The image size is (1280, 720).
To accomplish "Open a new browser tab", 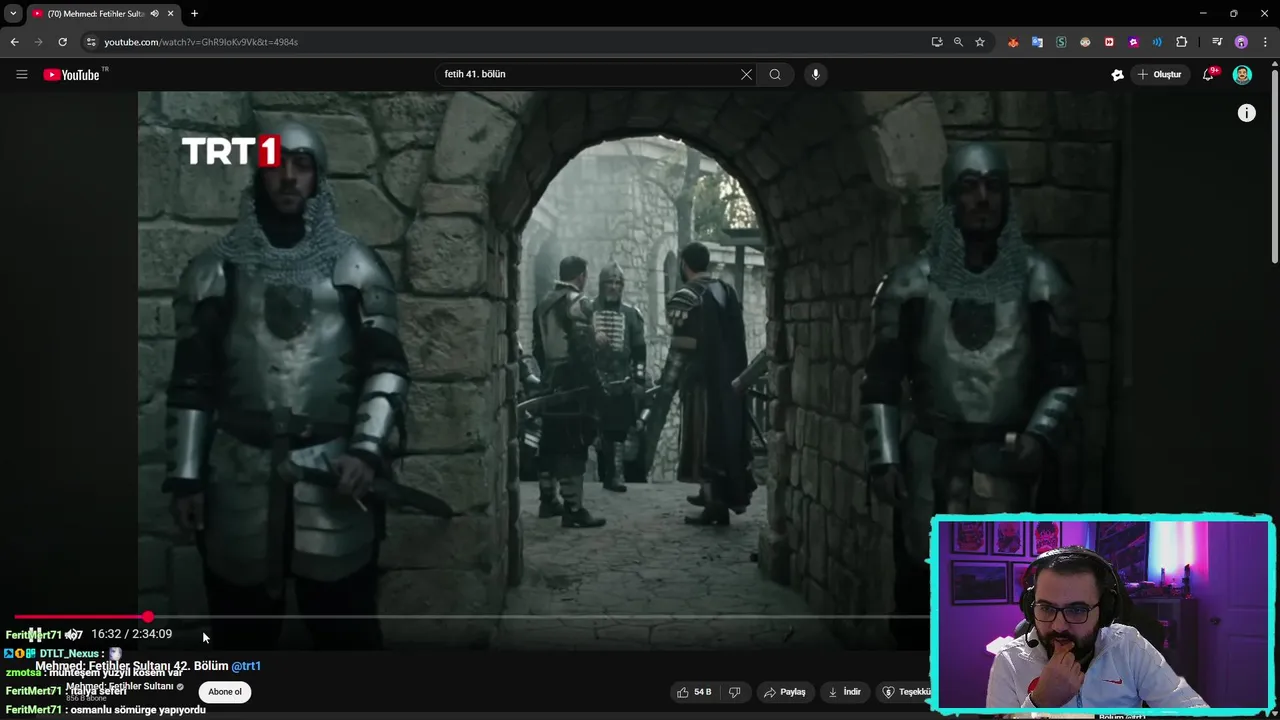I will point(194,13).
